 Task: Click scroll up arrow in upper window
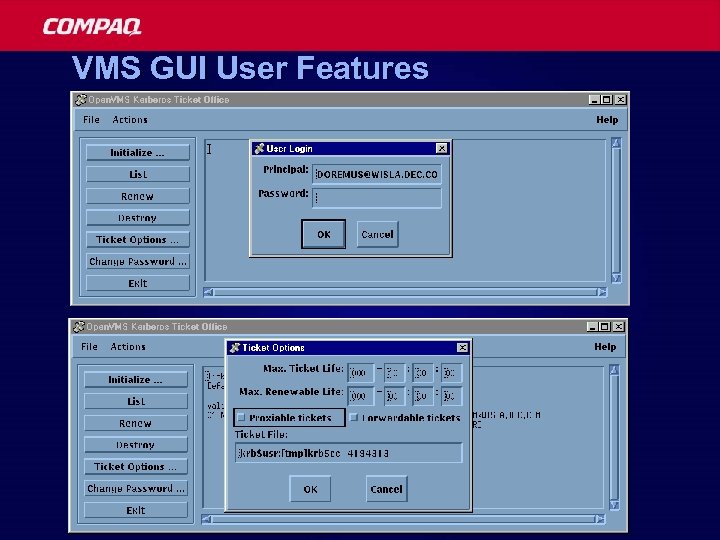pyautogui.click(x=616, y=143)
